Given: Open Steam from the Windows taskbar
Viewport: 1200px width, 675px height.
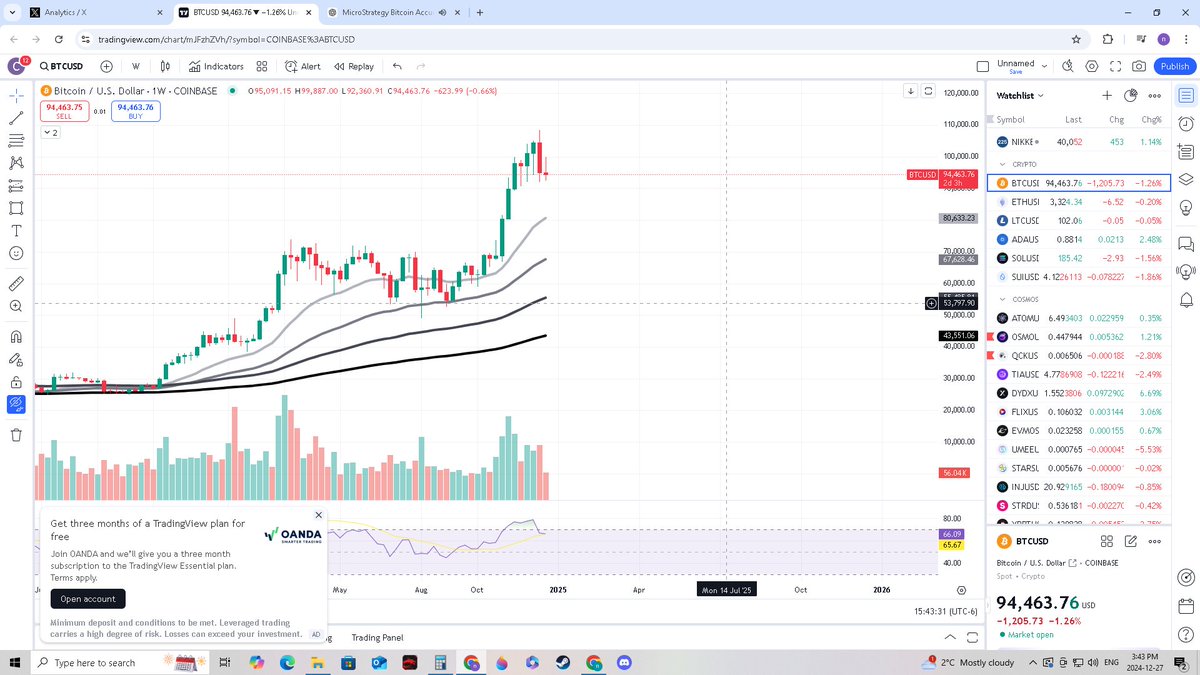Looking at the screenshot, I should point(561,662).
